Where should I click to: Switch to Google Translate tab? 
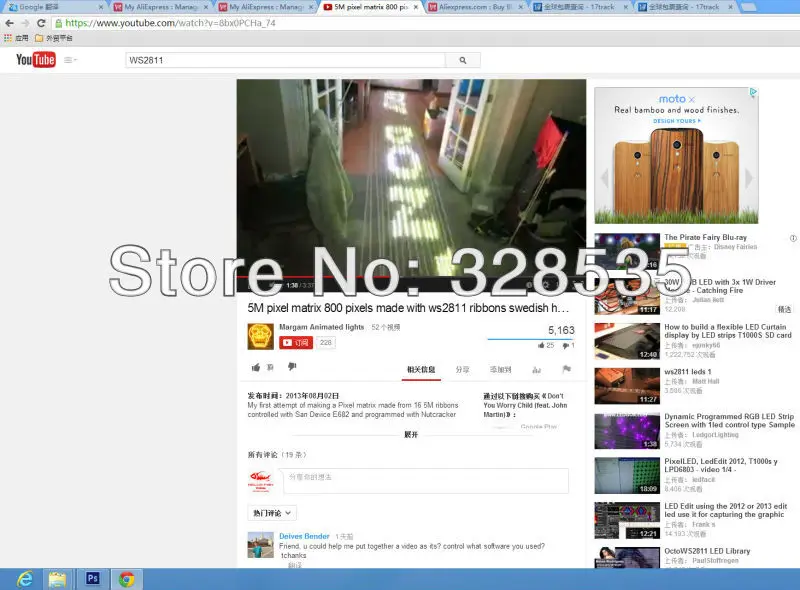pos(55,7)
